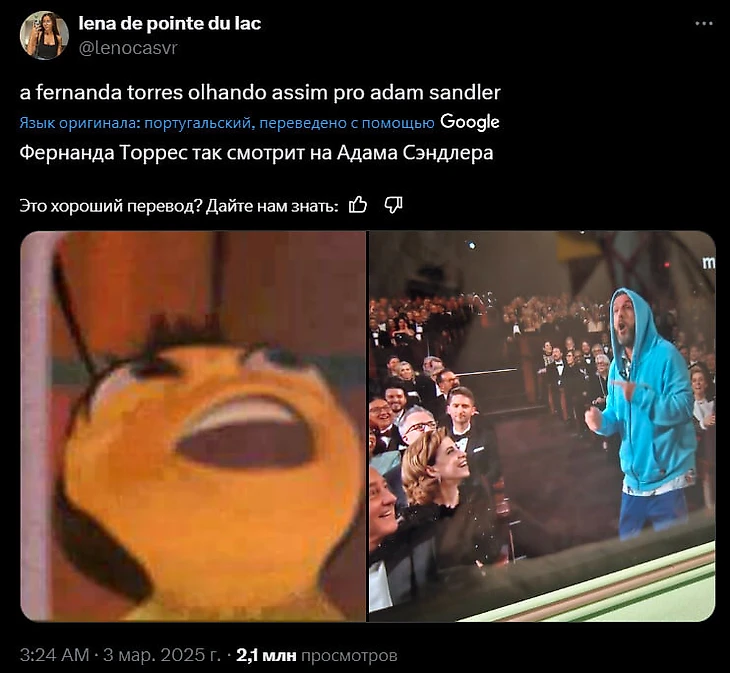730x673 pixels.
Task: Click the Google logo beside the translation note
Action: coord(470,122)
